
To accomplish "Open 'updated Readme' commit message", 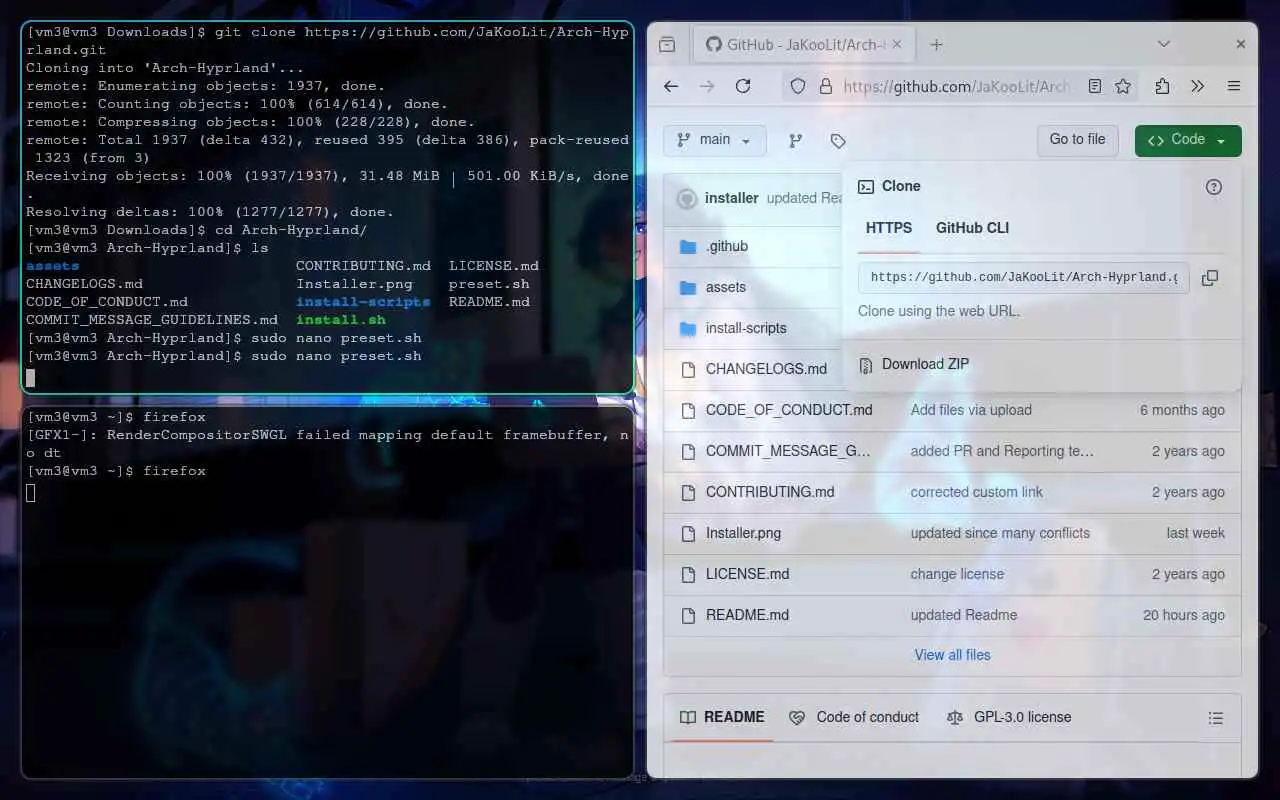I will (964, 615).
